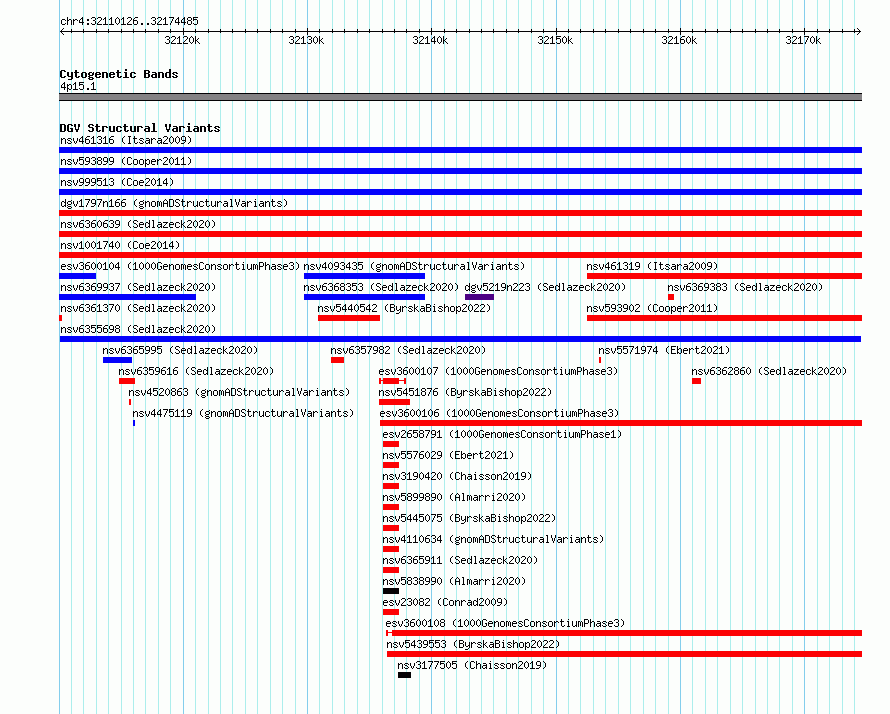
Task: Select nsv4475119 gnomAD variant label
Action: (x=243, y=413)
